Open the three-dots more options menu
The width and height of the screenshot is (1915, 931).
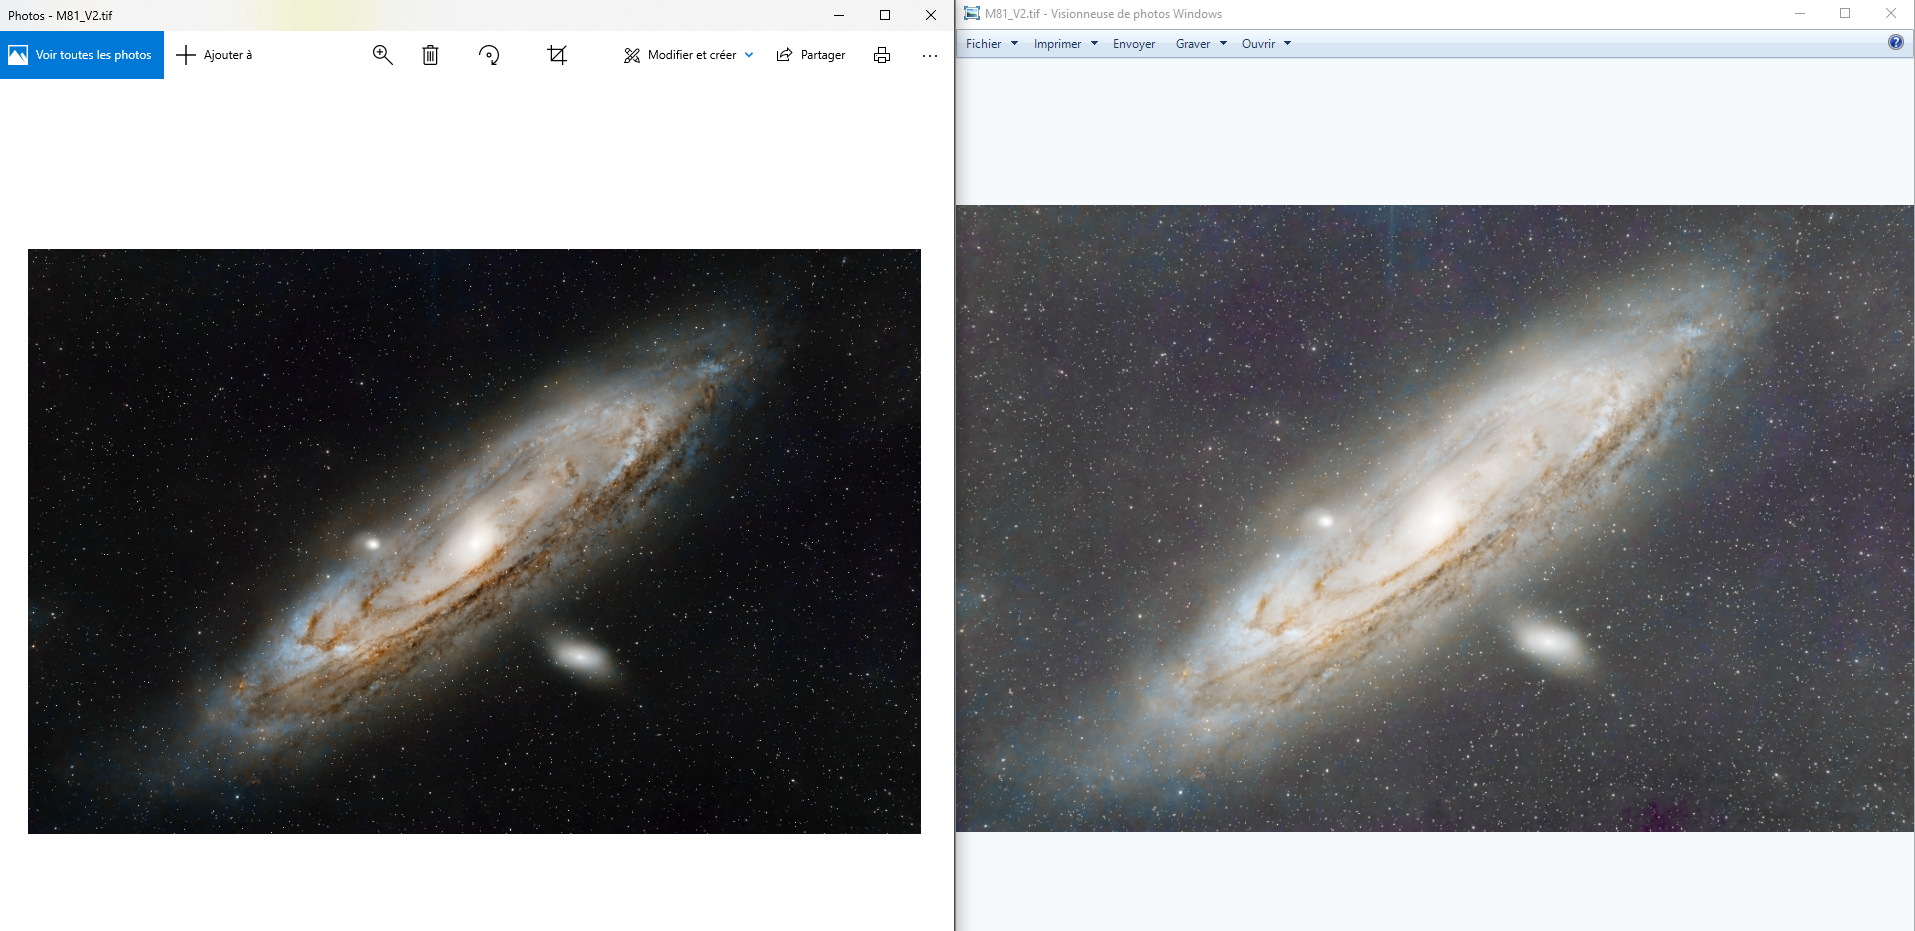click(x=930, y=55)
